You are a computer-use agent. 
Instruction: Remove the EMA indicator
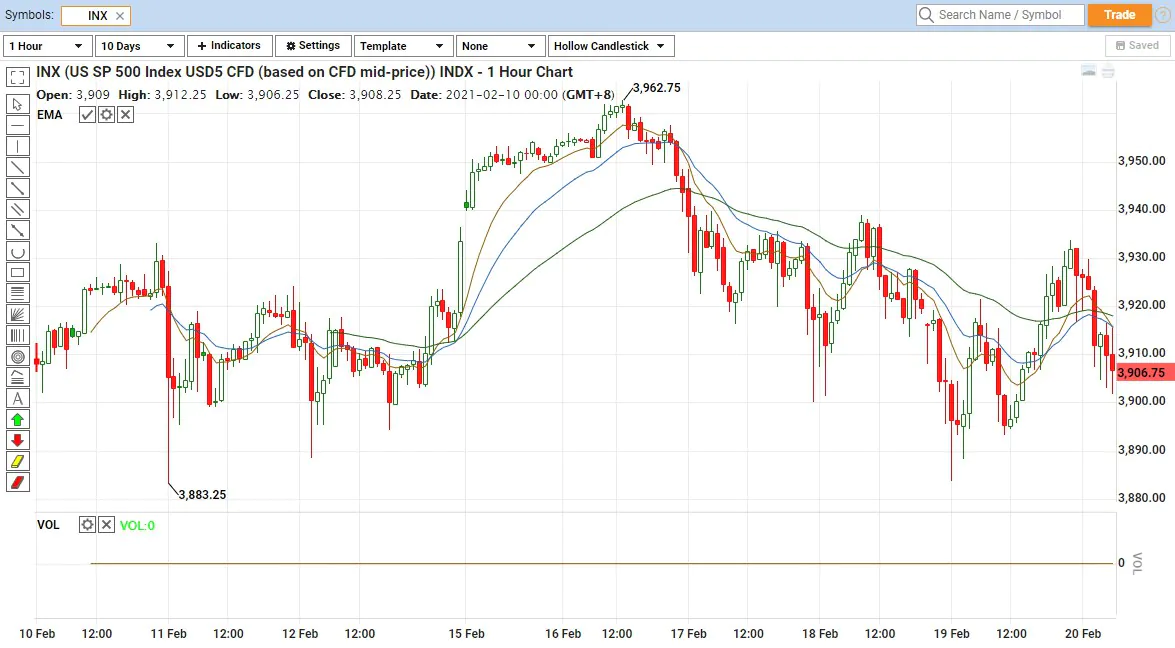tap(125, 115)
